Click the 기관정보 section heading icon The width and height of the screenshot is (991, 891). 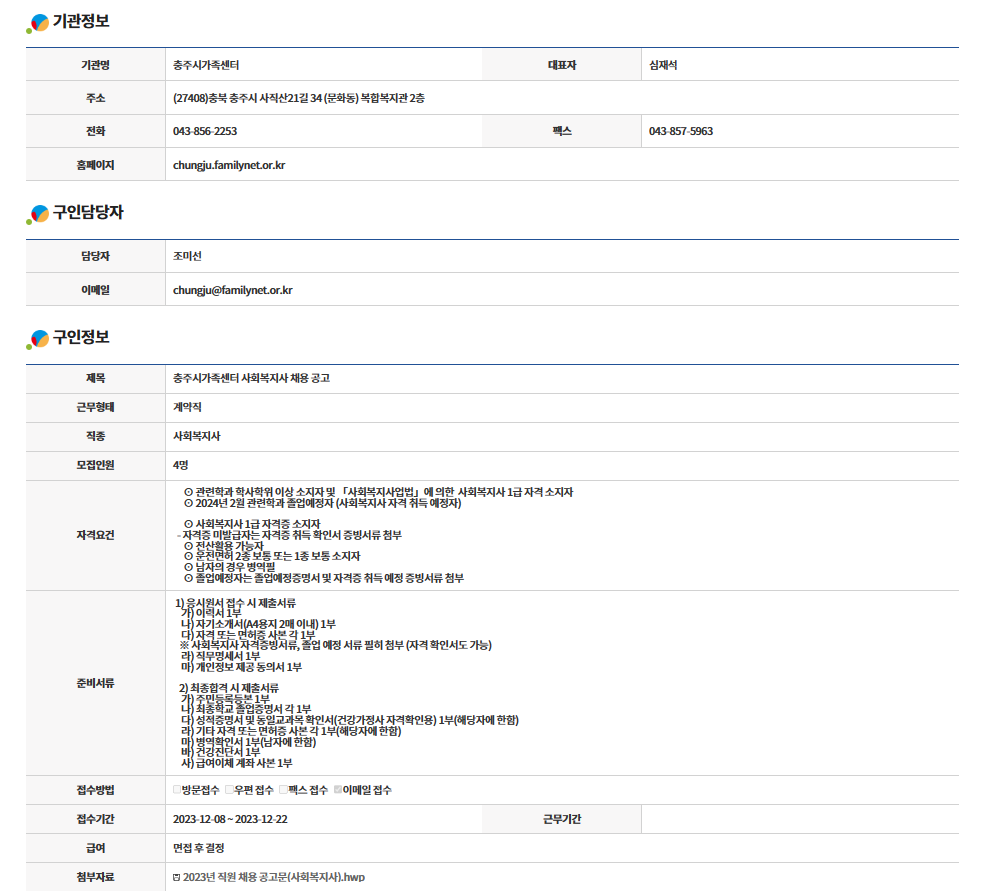(x=38, y=23)
